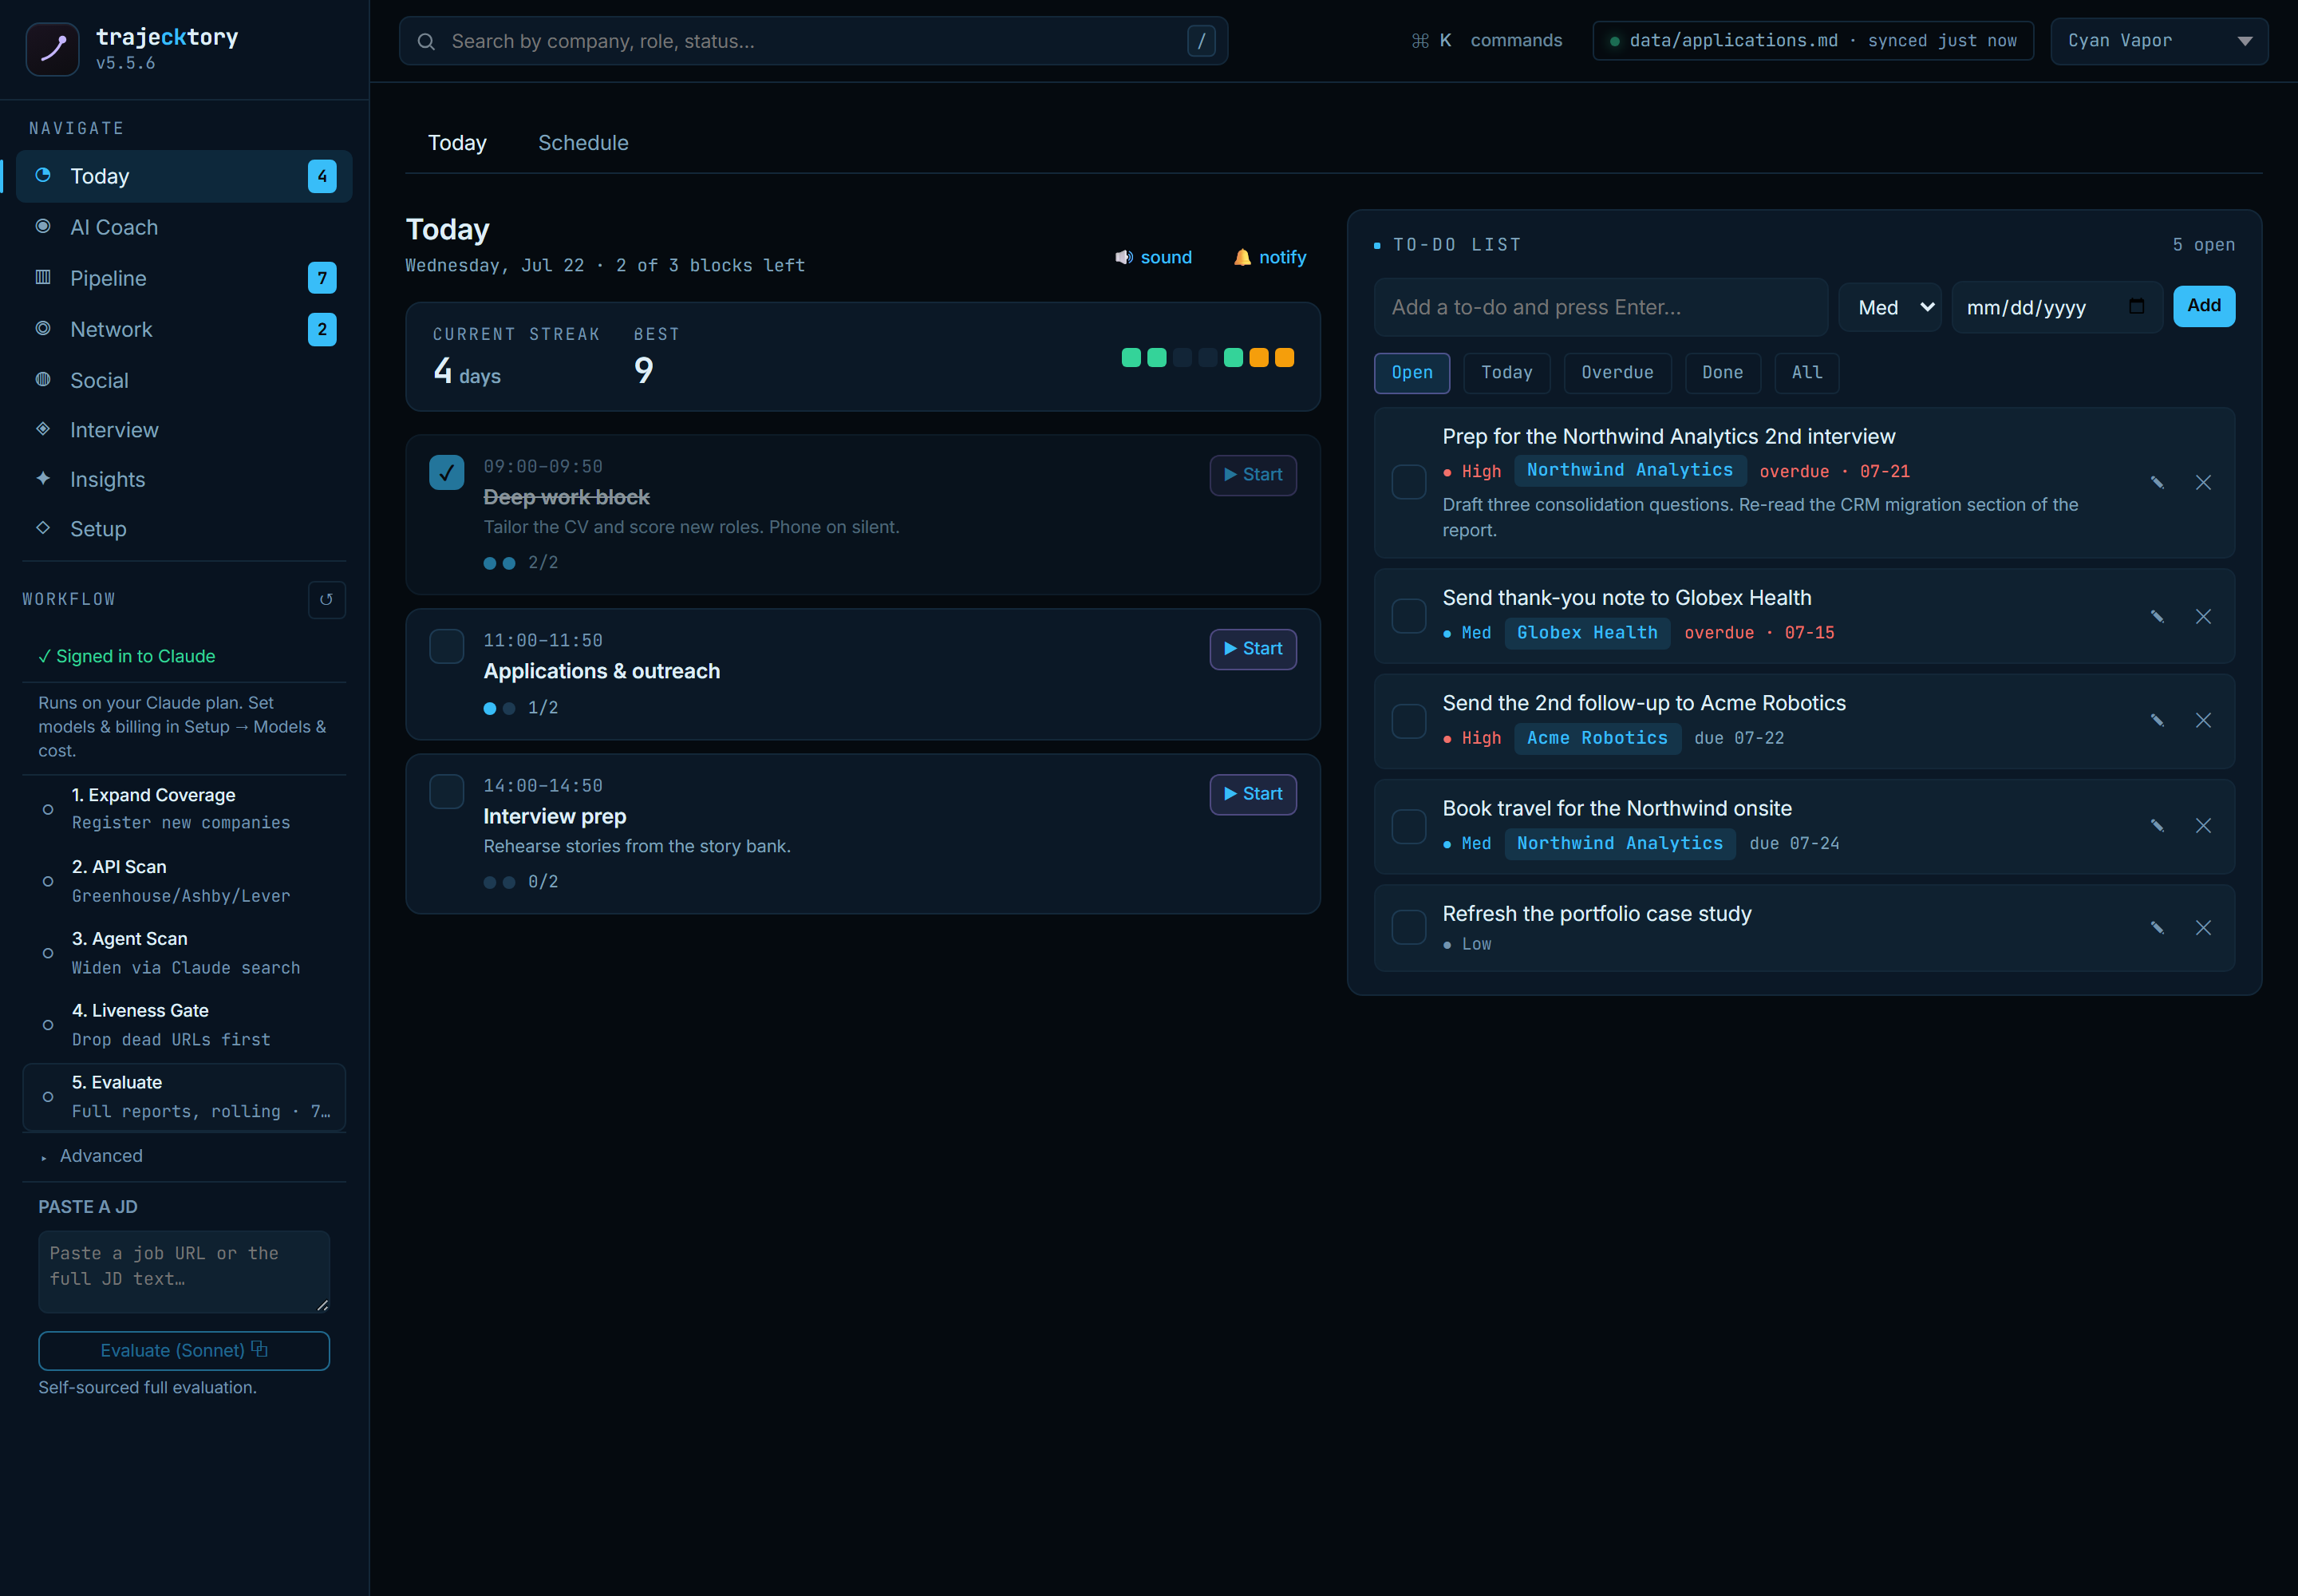2298x1596 pixels.
Task: Open the Cyan Vapor theme dropdown
Action: 2159,41
